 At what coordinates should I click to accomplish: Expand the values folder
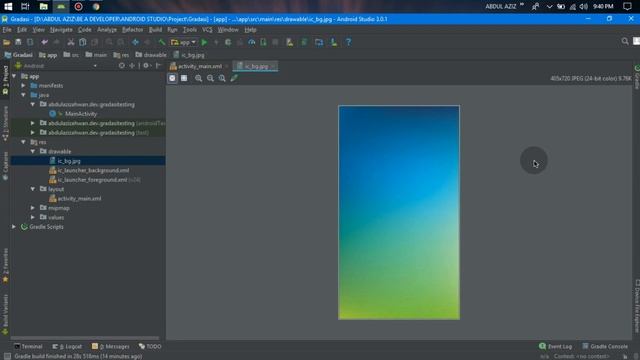pos(33,217)
